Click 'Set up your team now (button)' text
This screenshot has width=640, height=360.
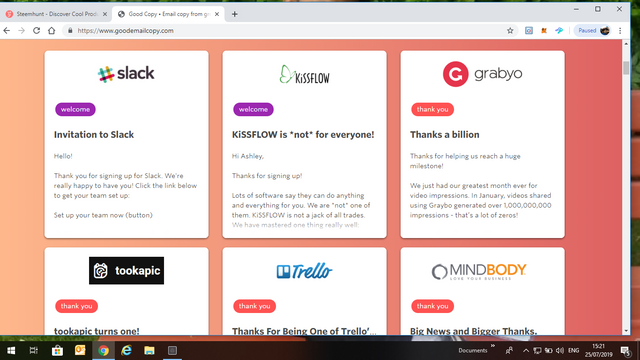103,215
